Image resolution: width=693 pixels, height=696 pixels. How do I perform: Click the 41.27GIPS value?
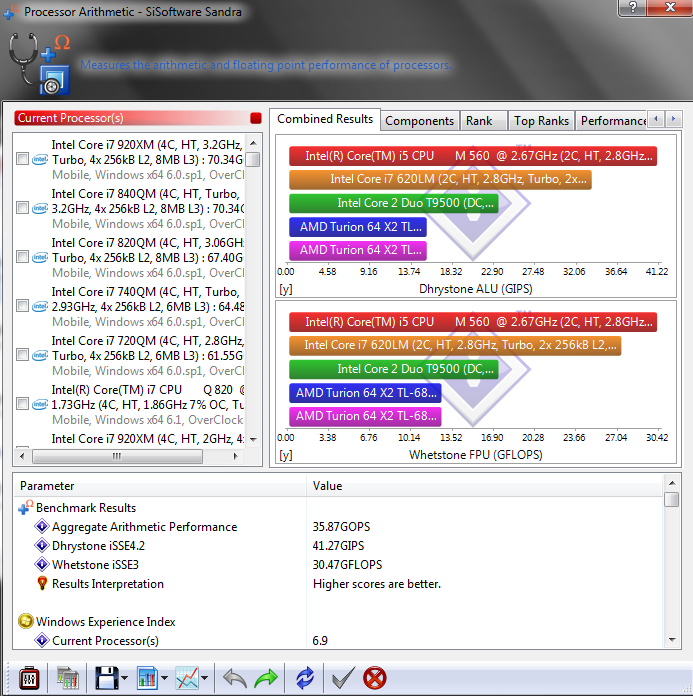coord(338,546)
